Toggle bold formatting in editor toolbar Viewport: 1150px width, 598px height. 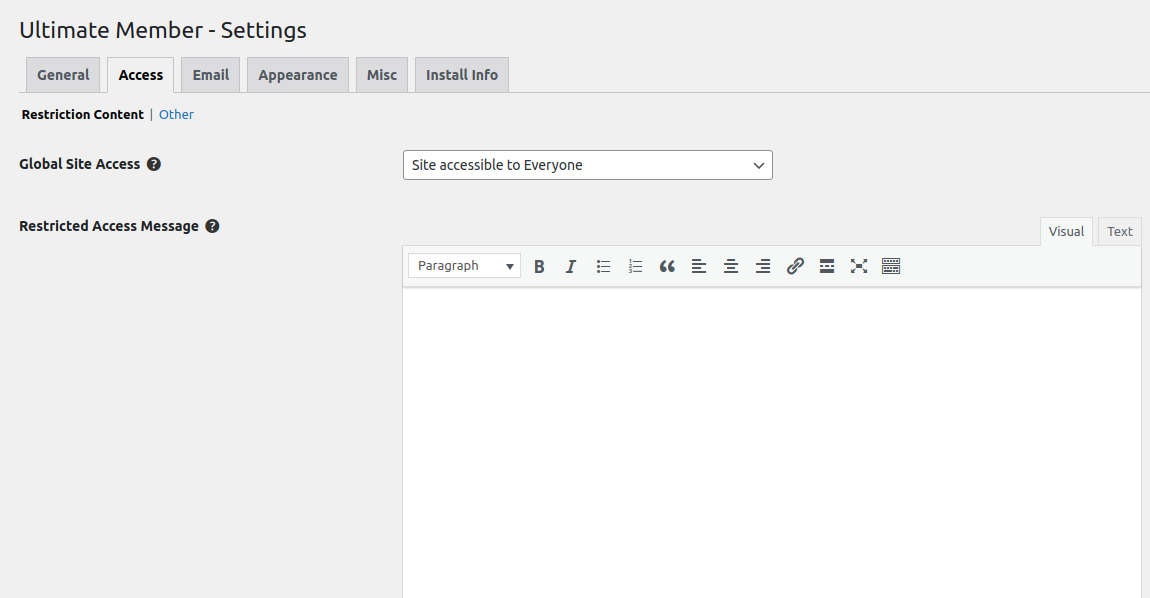pyautogui.click(x=539, y=266)
